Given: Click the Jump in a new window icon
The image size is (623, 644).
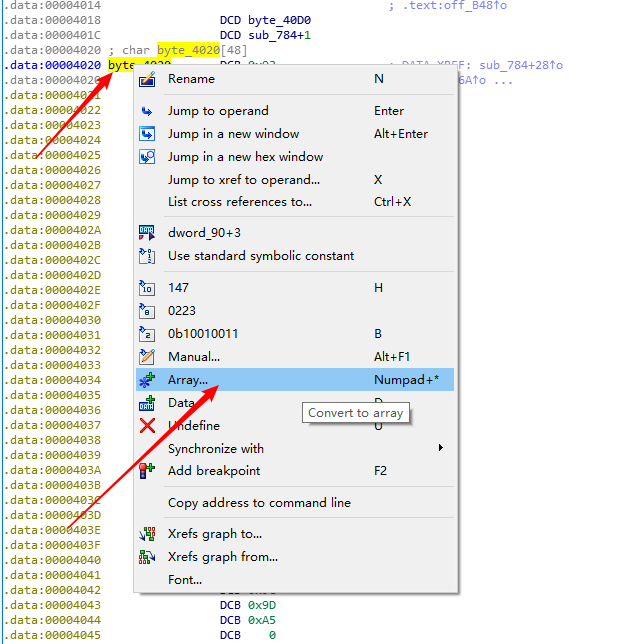Looking at the screenshot, I should [147, 134].
